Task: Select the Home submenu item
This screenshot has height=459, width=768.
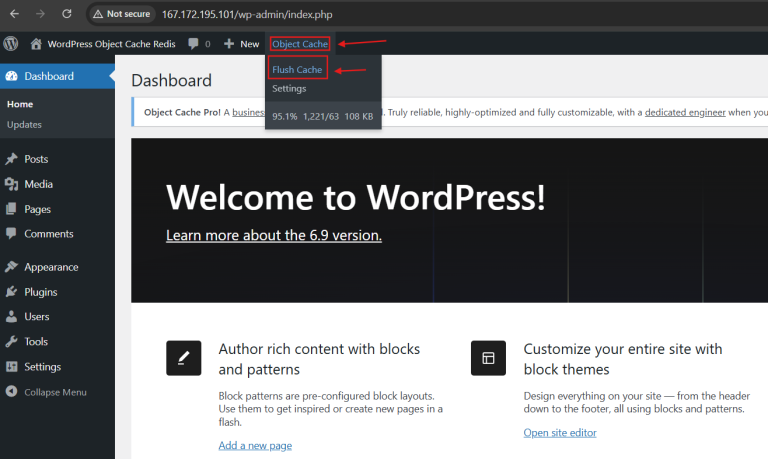Action: [x=20, y=104]
